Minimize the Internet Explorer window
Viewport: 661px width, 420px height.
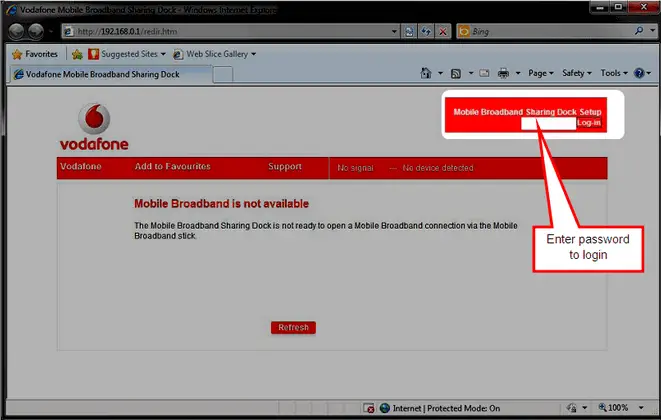(x=599, y=7)
